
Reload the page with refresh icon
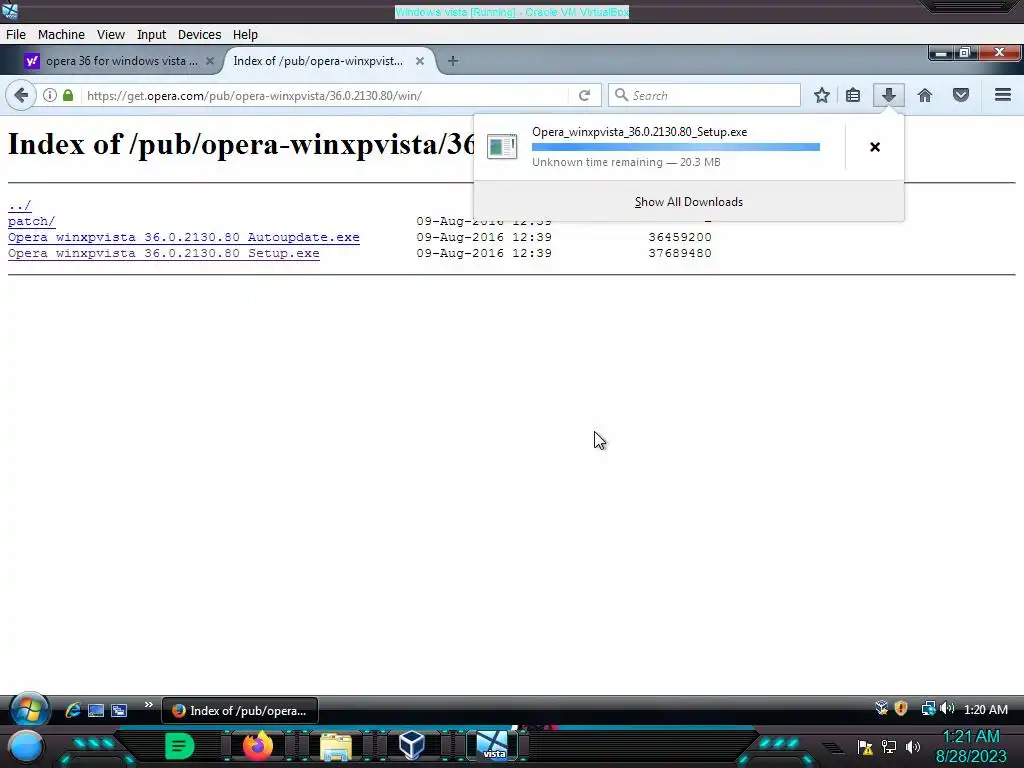click(584, 95)
